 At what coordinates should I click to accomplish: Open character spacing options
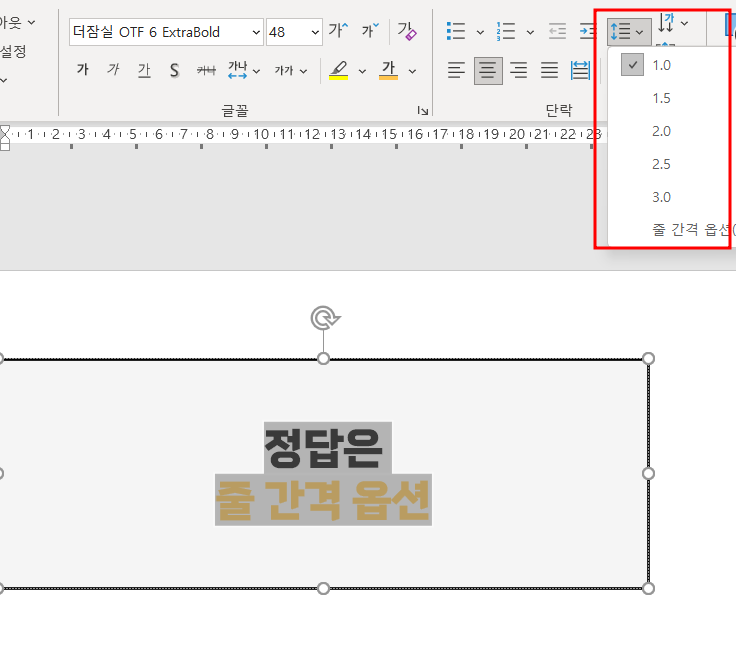238,70
